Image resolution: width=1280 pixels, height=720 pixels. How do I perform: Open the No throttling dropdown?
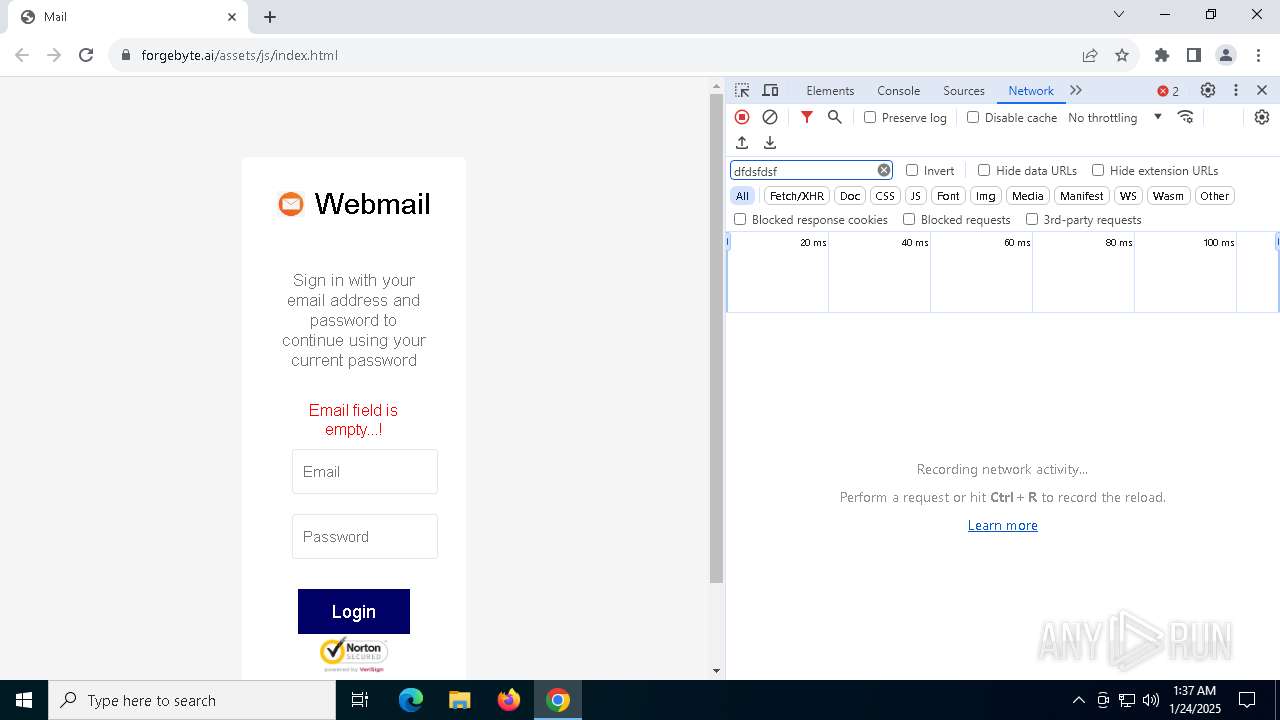1114,117
